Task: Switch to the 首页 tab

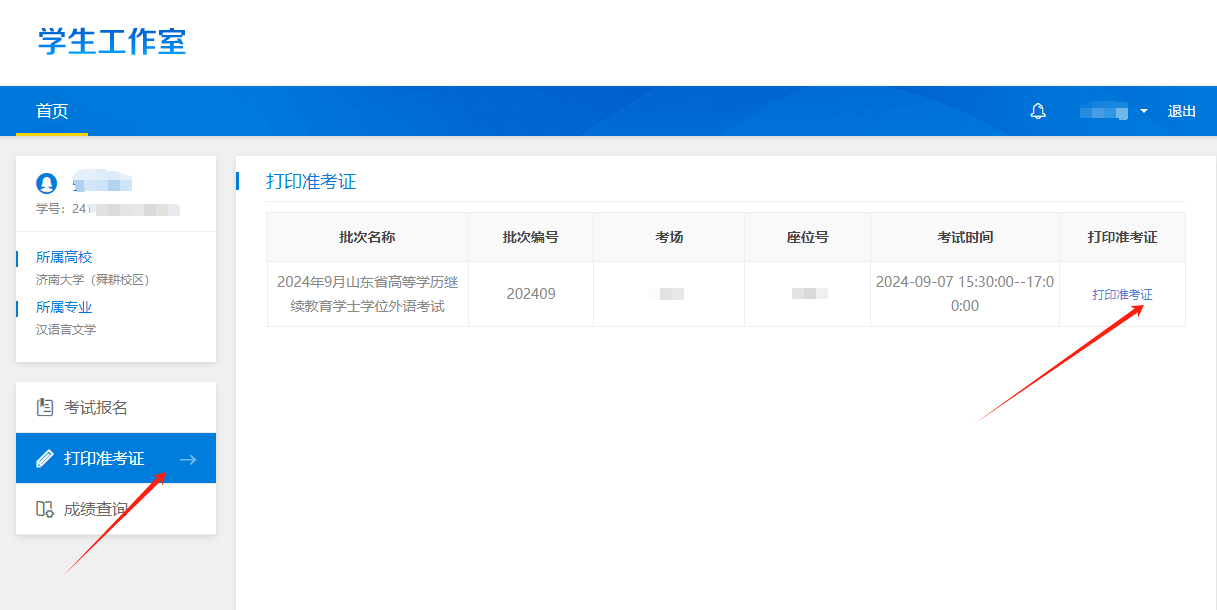Action: click(52, 111)
